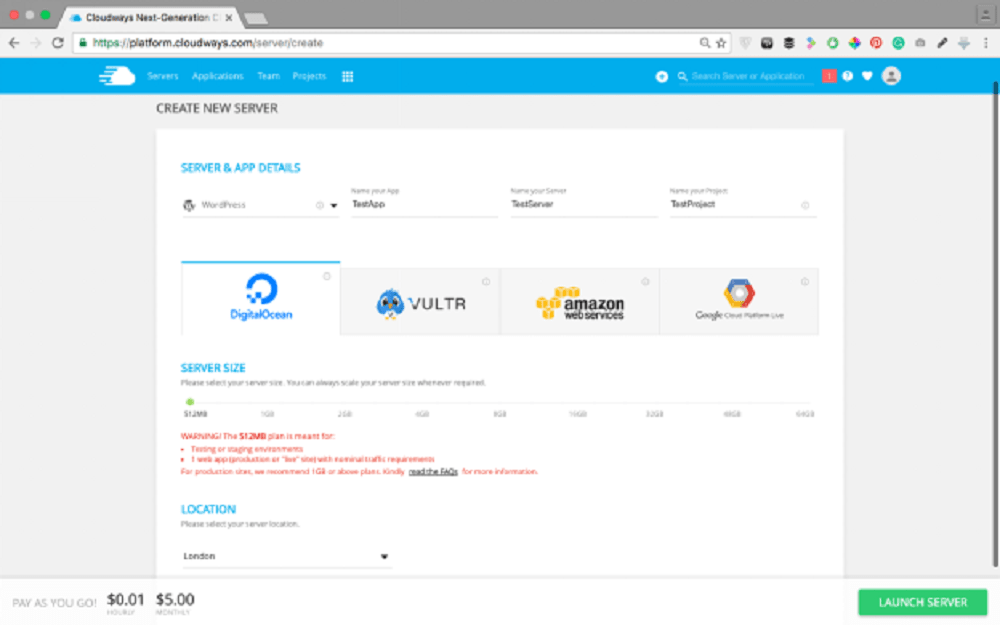Screen dimensions: 1000x625
Task: Click the Pinterest extension icon
Action: click(x=876, y=43)
